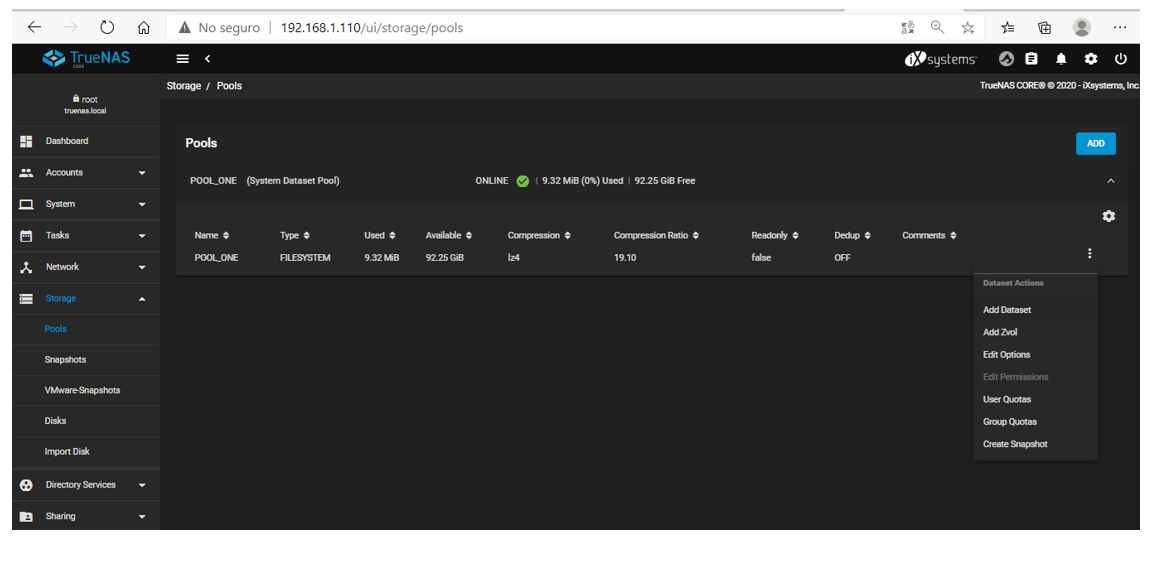
Task: Open browser three-dot settings menu
Action: pyautogui.click(x=1120, y=28)
